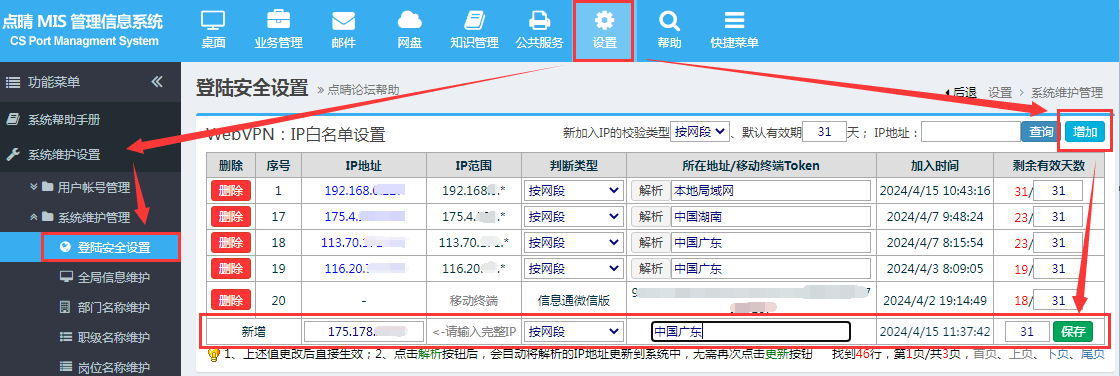Viewport: 1120px width, 376px height.
Task: Open the 校验类型 按网段 dropdown
Action: coord(700,132)
